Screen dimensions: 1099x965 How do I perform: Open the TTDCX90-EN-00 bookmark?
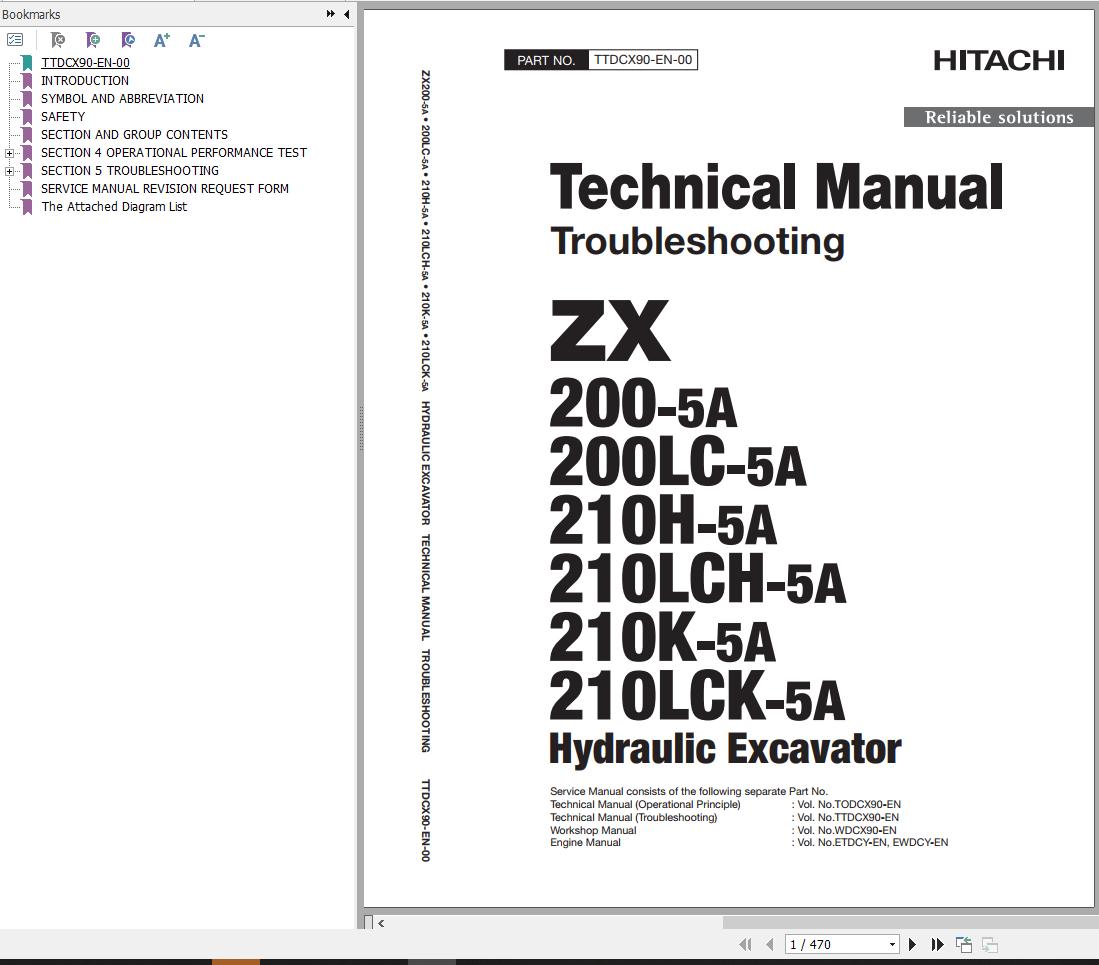[x=86, y=62]
